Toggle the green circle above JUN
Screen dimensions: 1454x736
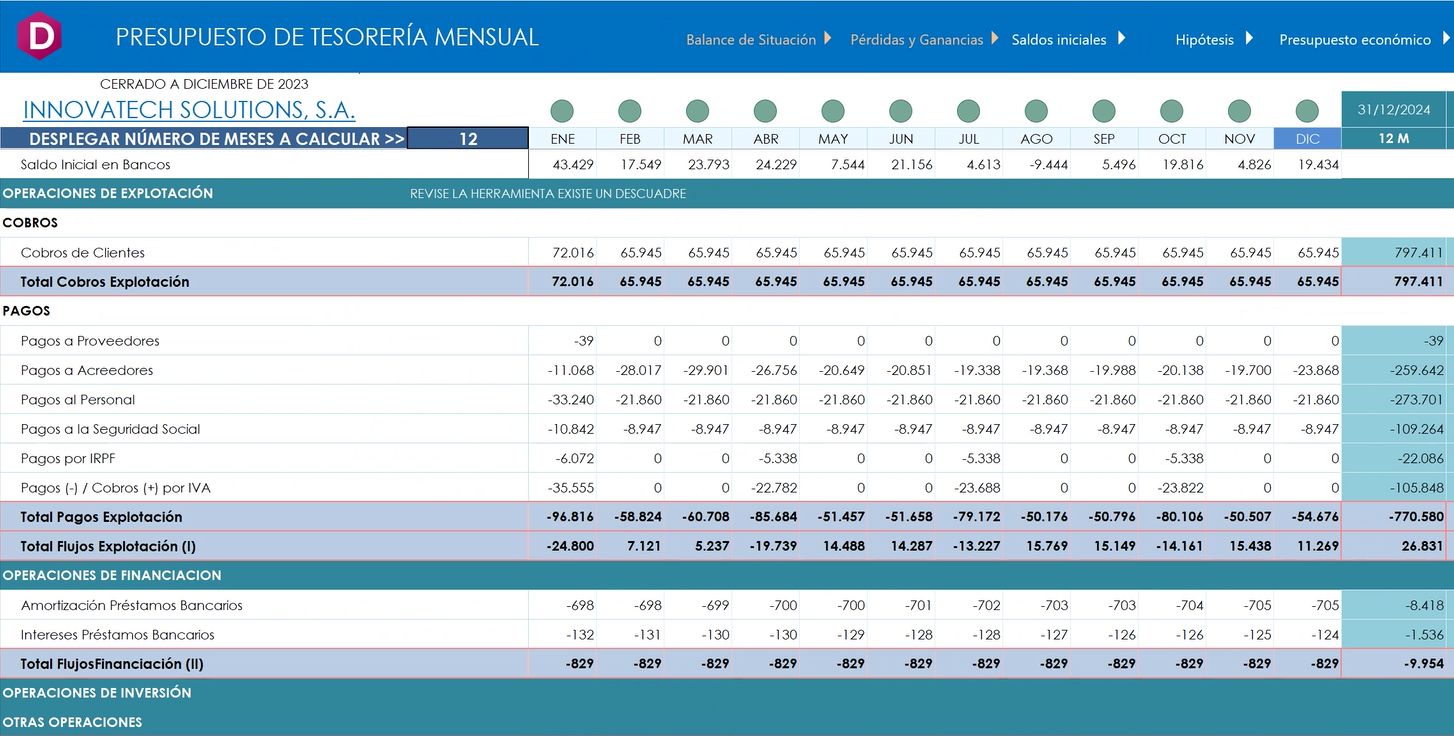[x=901, y=111]
